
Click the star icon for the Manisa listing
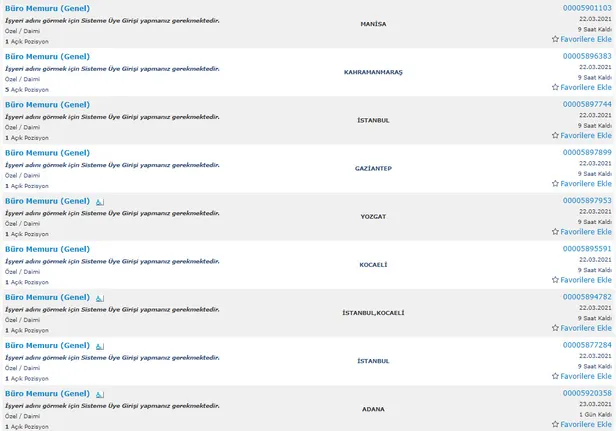(555, 39)
